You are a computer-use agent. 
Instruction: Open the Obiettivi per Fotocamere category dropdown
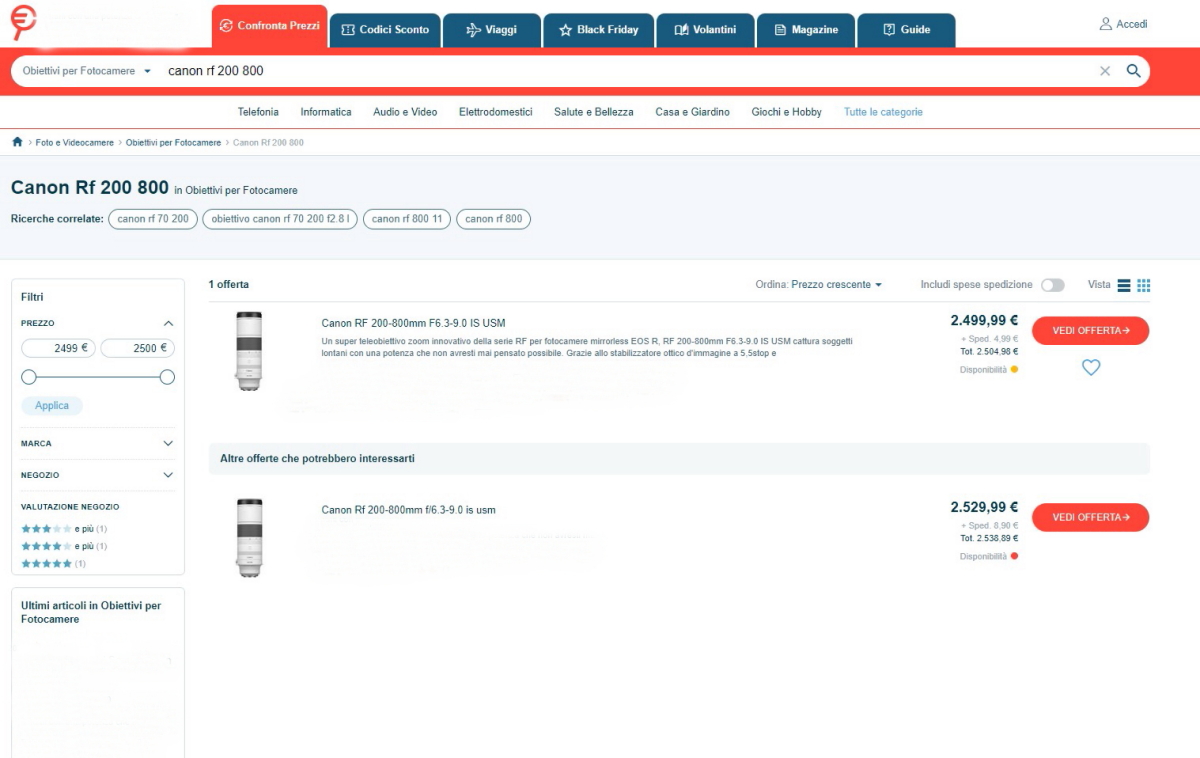click(x=87, y=71)
